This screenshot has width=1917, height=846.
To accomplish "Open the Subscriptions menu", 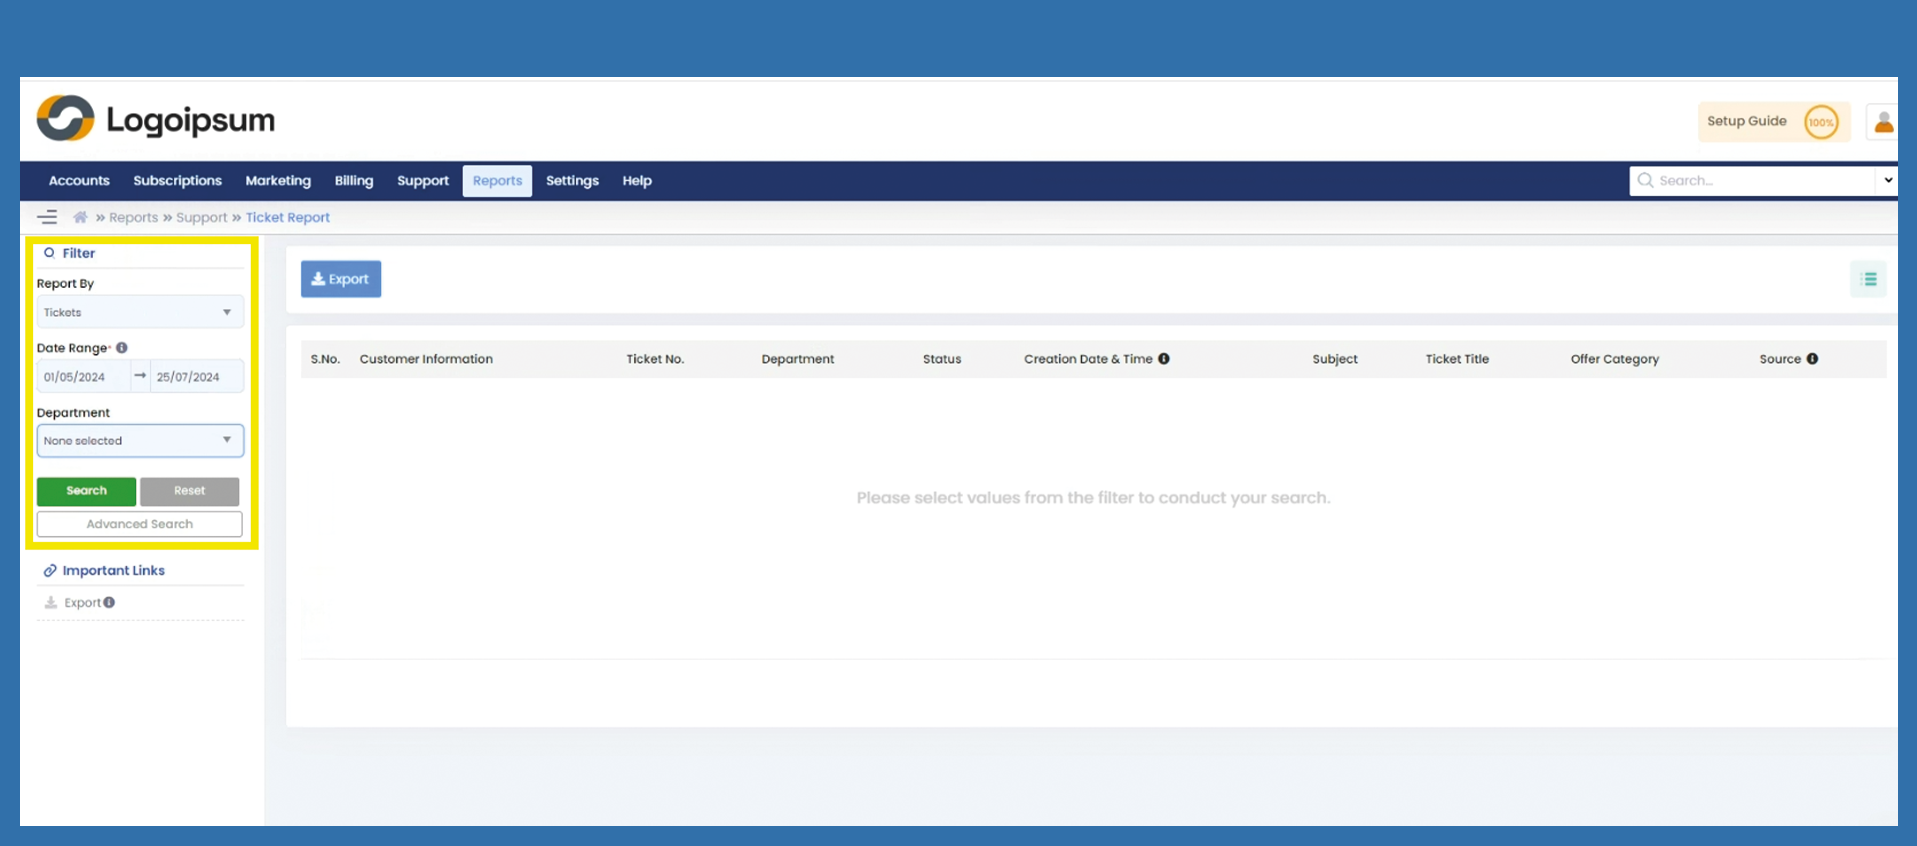I will pos(177,181).
